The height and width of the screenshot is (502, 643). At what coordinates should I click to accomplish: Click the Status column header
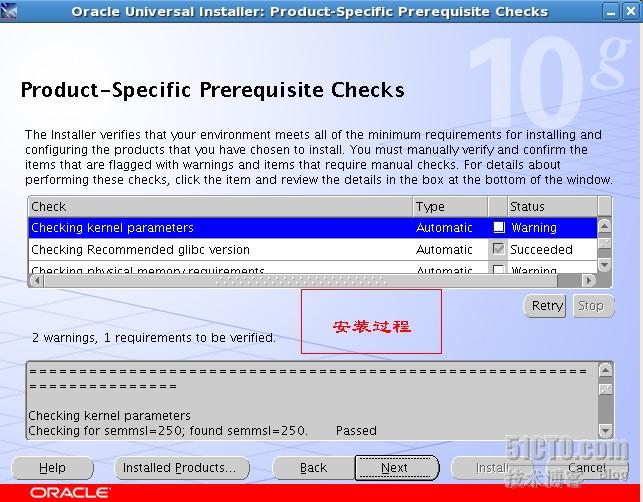[x=552, y=206]
